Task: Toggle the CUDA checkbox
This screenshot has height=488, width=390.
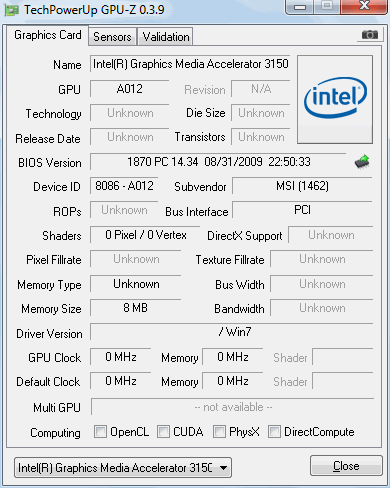Action: coord(163,431)
